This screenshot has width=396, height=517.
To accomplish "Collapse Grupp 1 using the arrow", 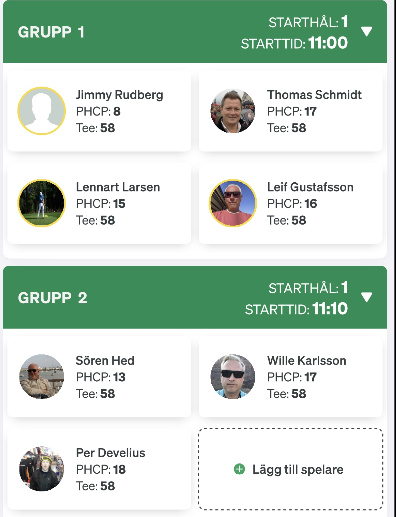I will [x=366, y=32].
